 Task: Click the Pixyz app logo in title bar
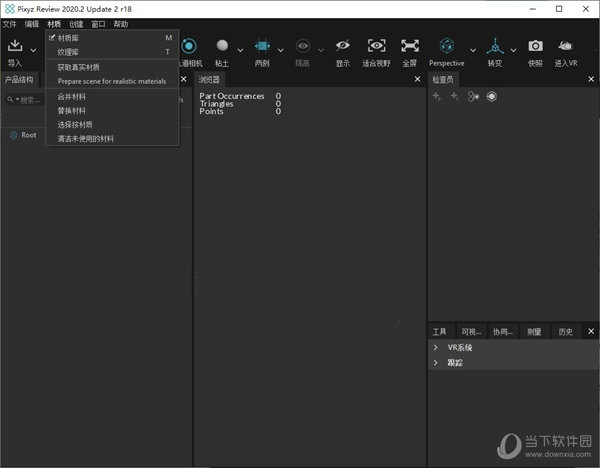pos(10,9)
